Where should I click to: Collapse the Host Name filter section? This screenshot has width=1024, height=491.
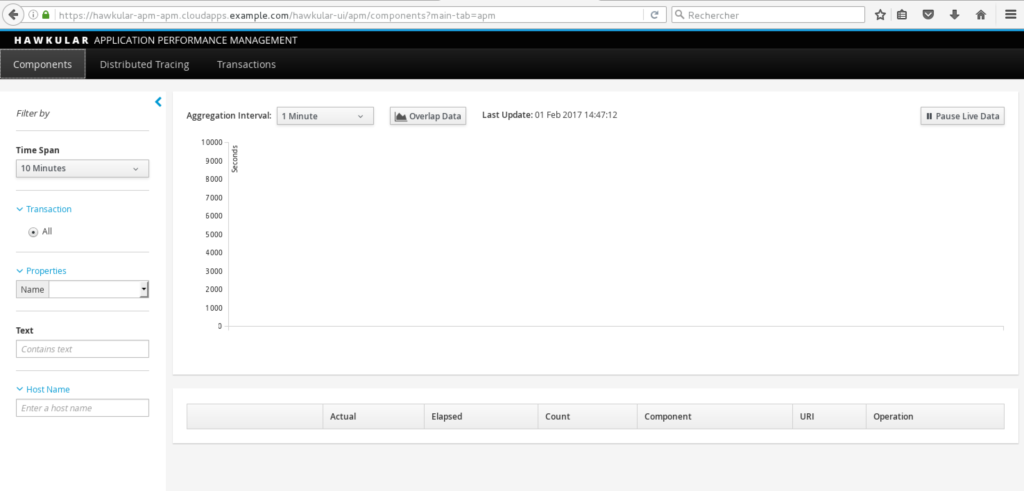43,389
